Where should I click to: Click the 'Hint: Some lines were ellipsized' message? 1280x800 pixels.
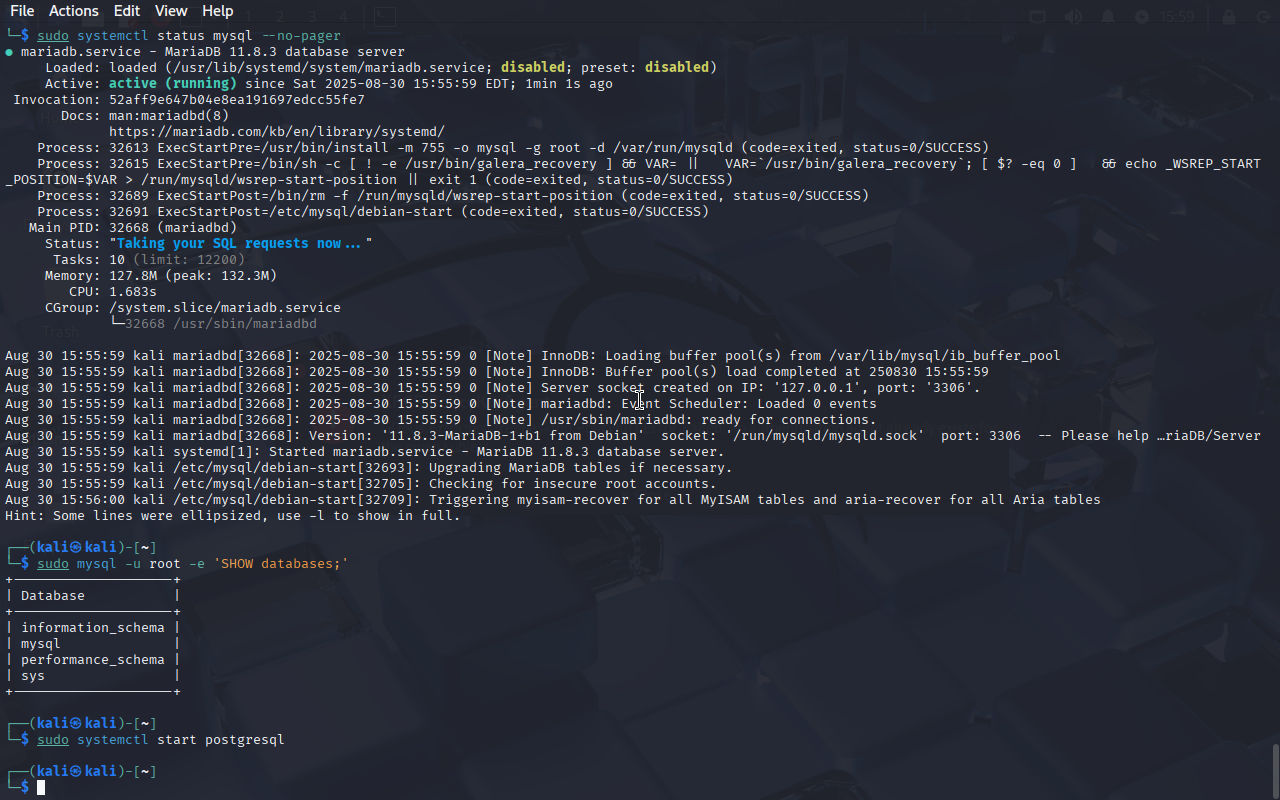click(233, 516)
